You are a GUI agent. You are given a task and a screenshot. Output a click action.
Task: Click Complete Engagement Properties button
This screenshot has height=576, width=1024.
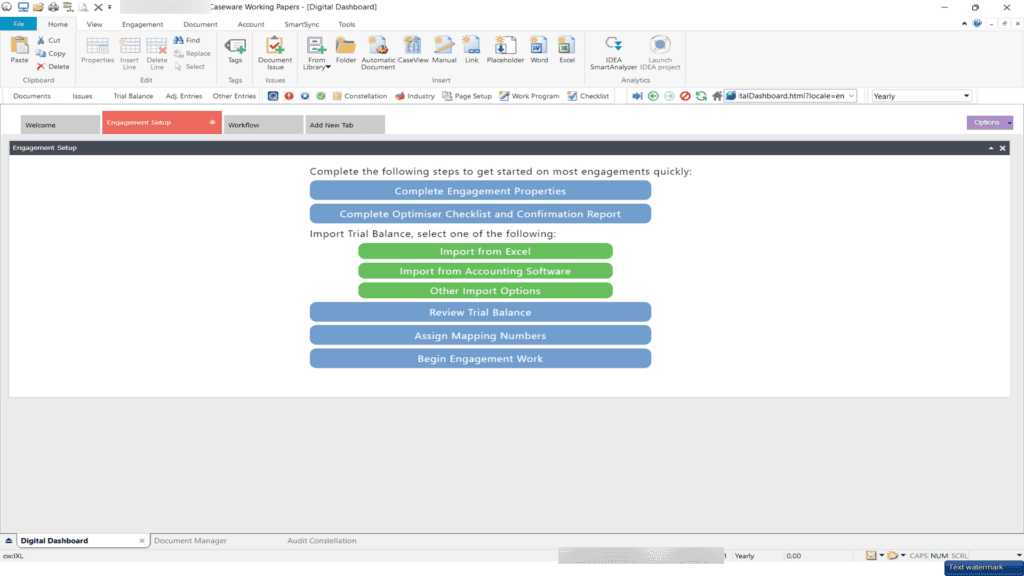point(480,191)
